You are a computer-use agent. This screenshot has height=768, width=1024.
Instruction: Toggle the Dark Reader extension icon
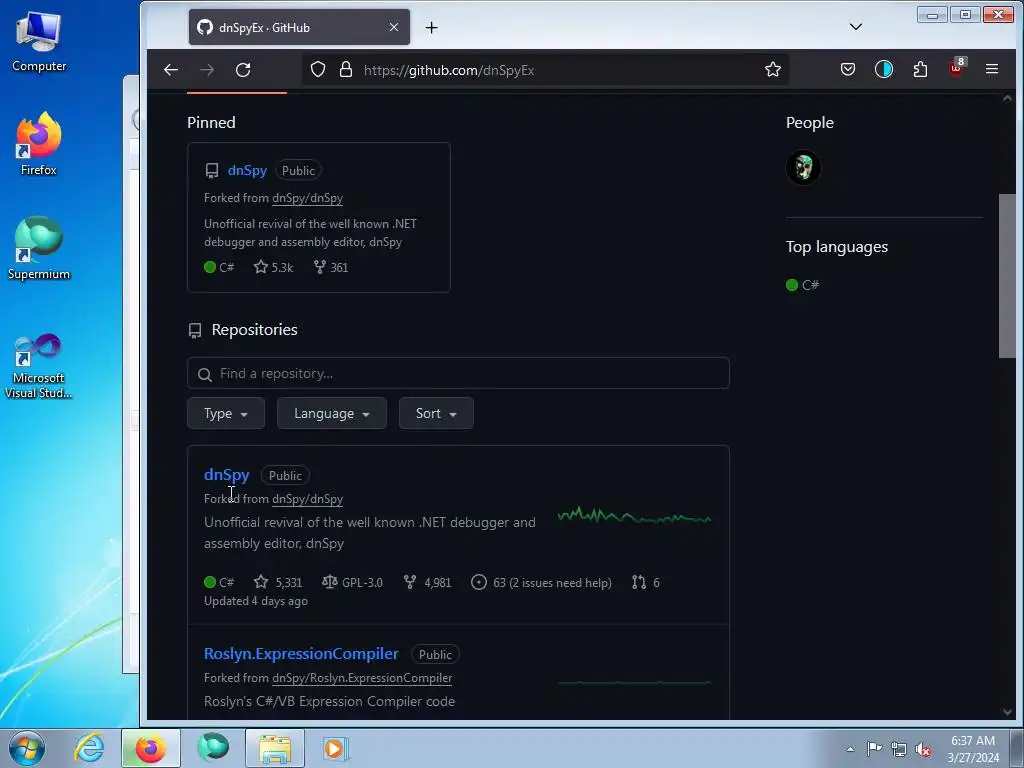tap(884, 69)
